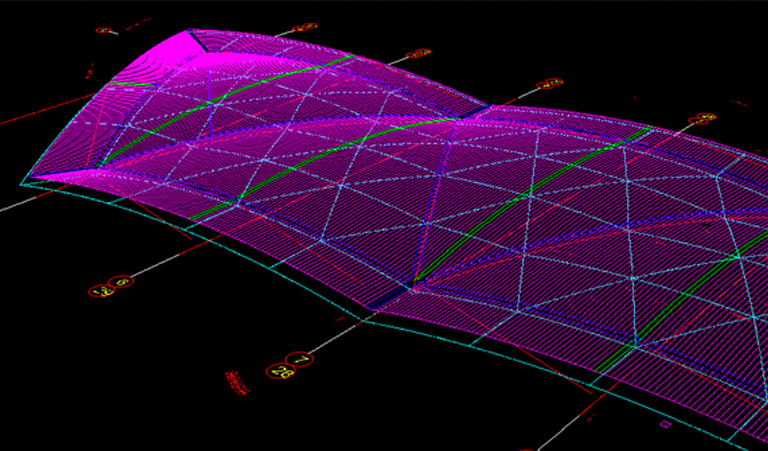This screenshot has width=768, height=451.
Task: Click the grid bubble labeled 6
Action: pyautogui.click(x=121, y=283)
